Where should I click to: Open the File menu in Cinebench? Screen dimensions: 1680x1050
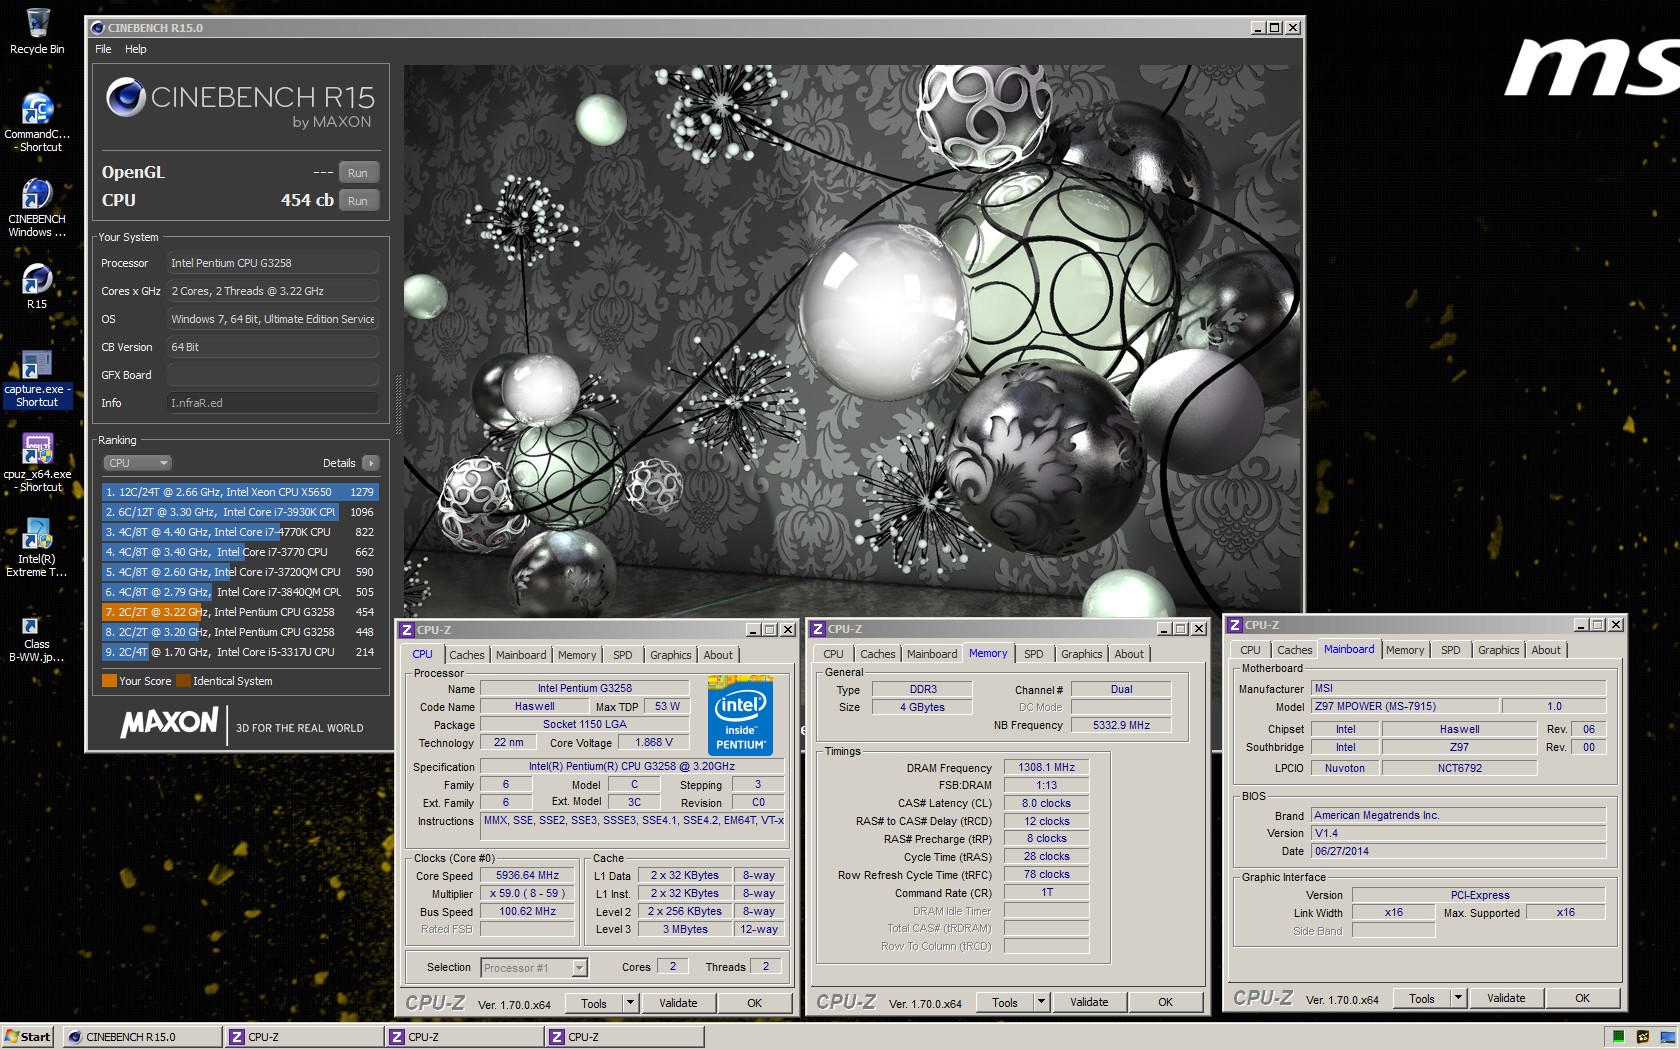pos(103,49)
